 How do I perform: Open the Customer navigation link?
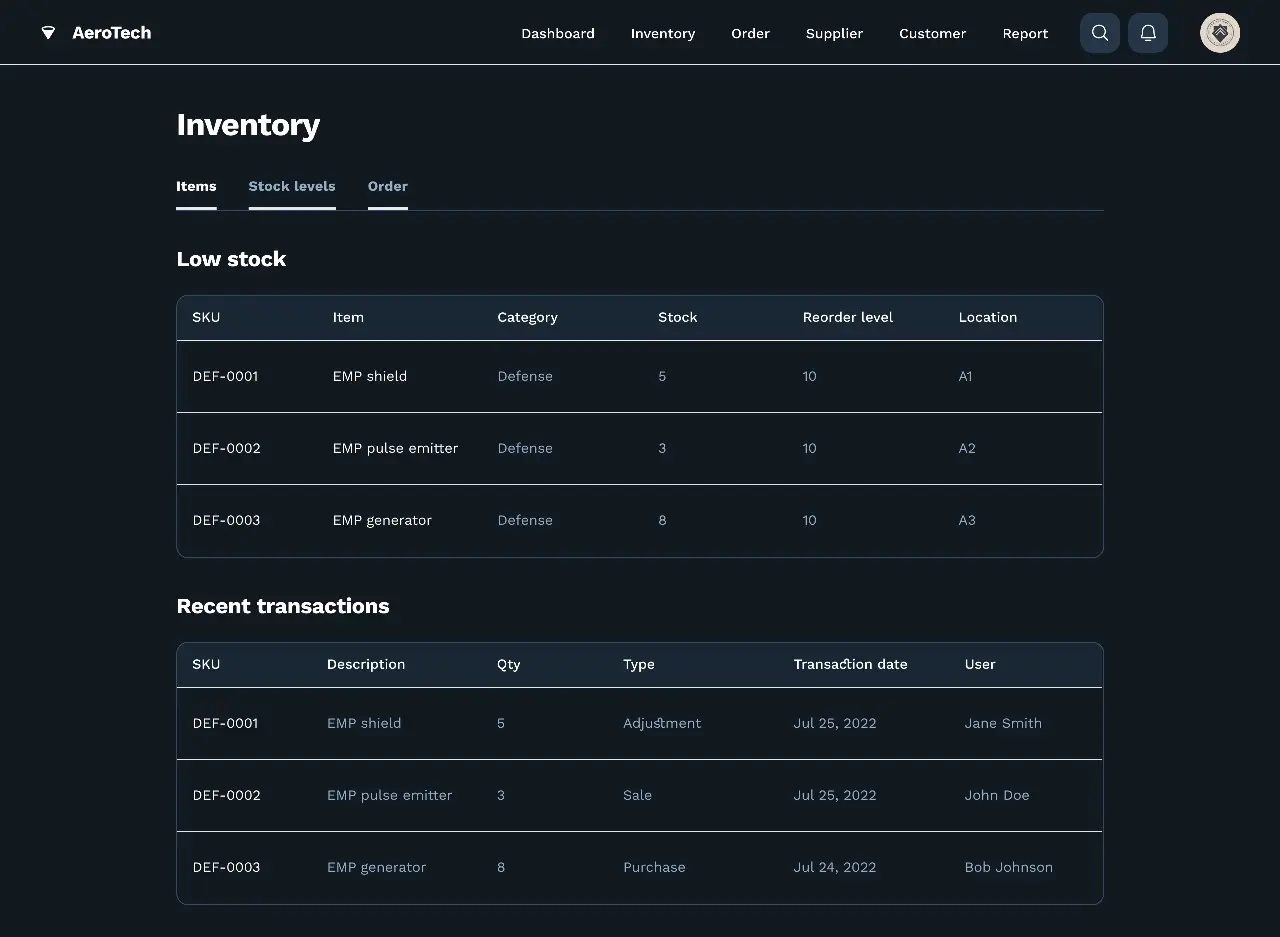(x=932, y=33)
